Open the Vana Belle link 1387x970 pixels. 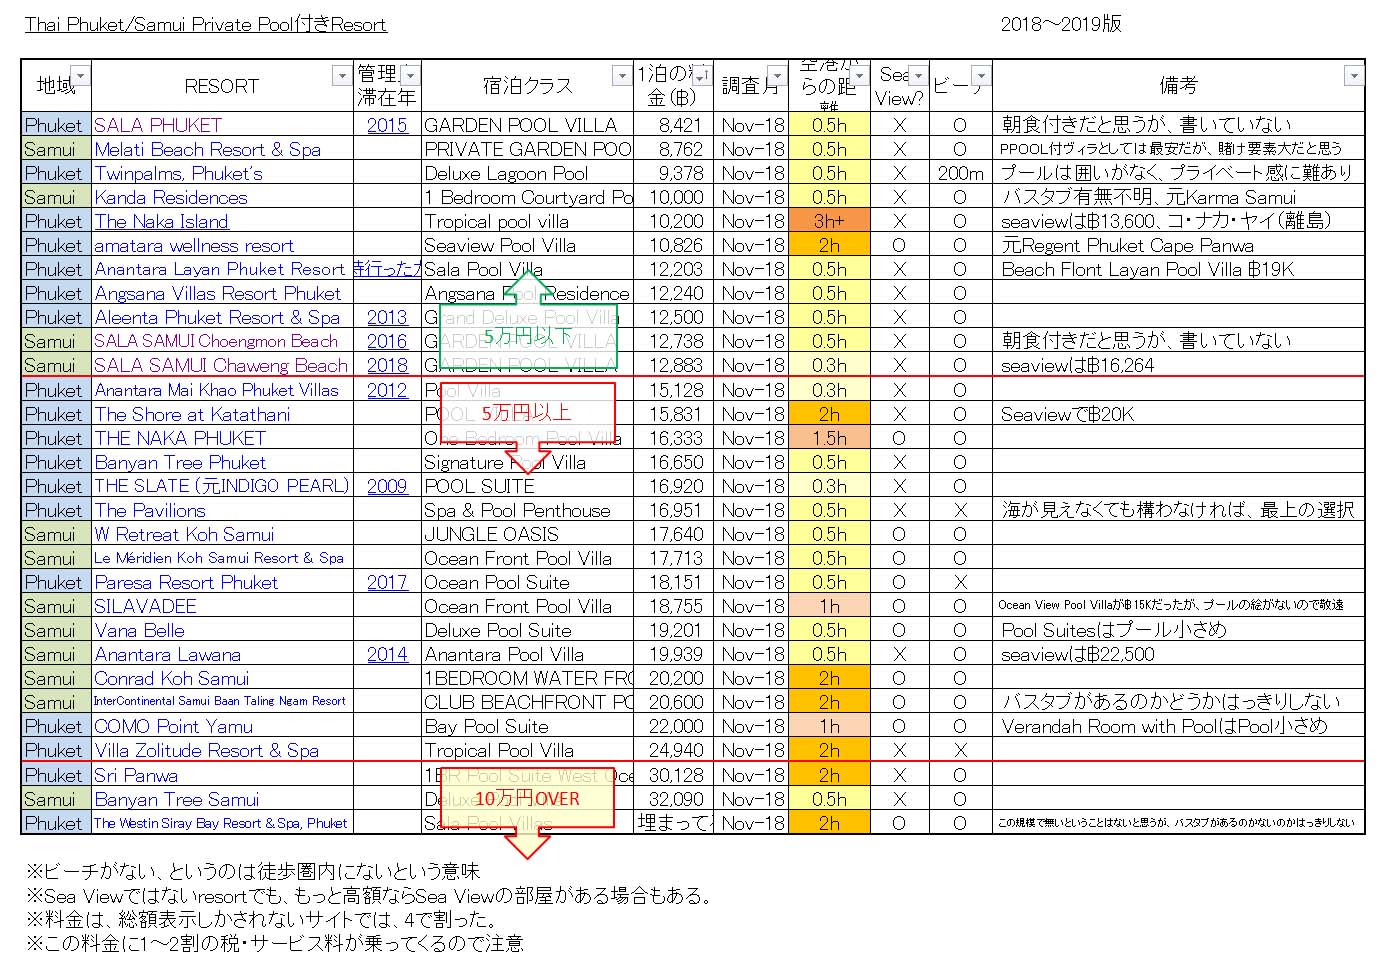139,630
